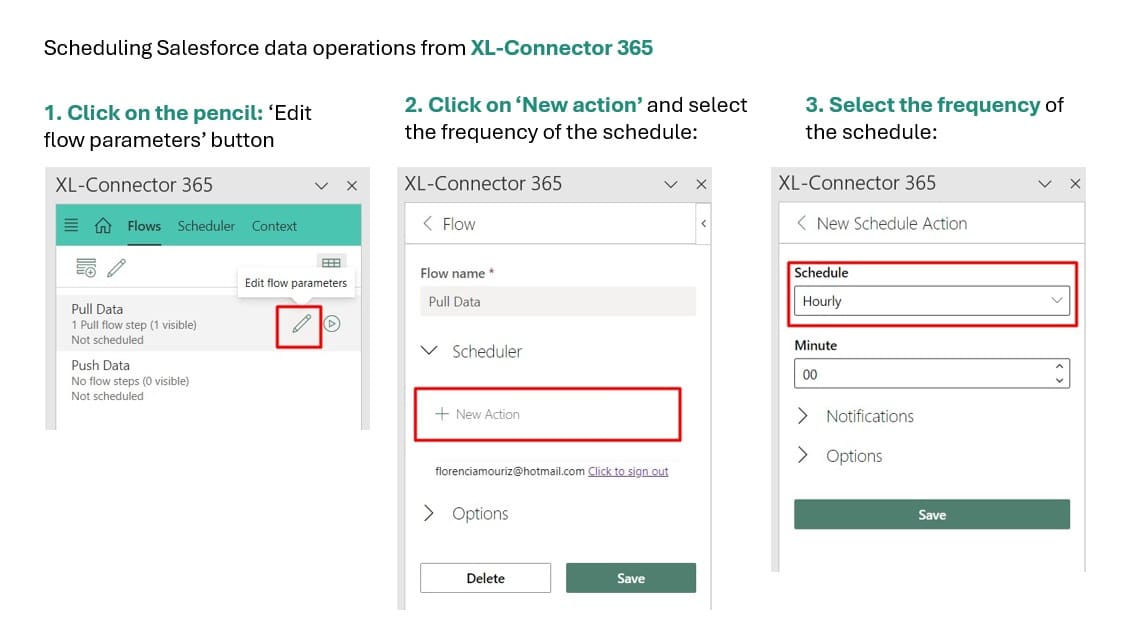Edit flow parameters for Pull Data

tap(299, 324)
